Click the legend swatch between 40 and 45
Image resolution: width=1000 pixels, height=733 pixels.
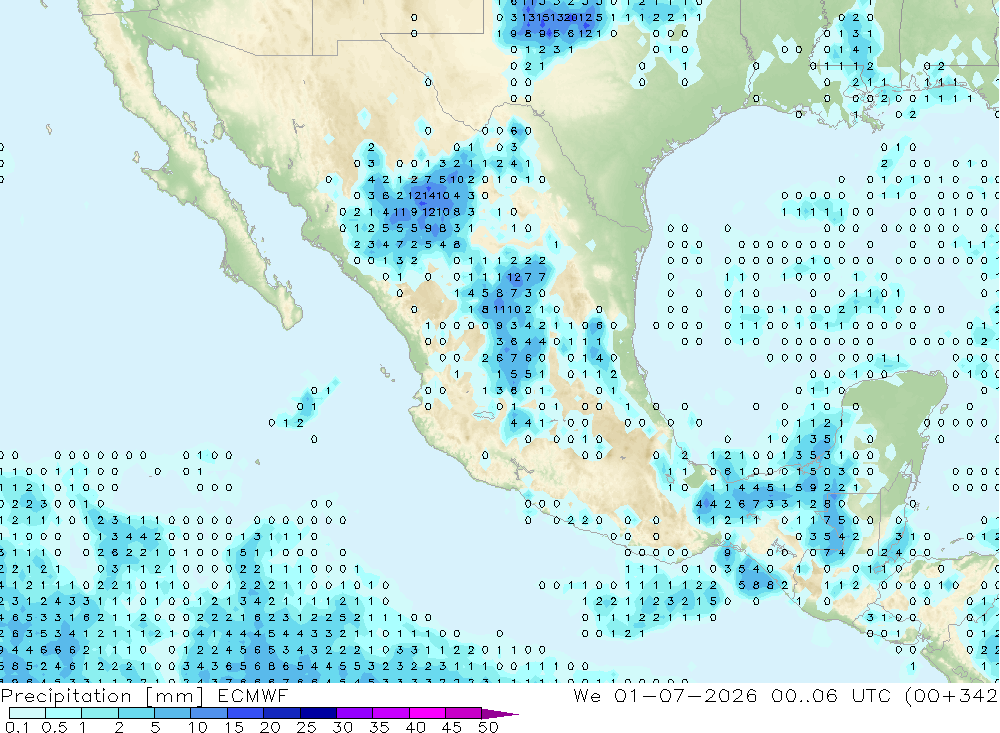click(x=427, y=713)
